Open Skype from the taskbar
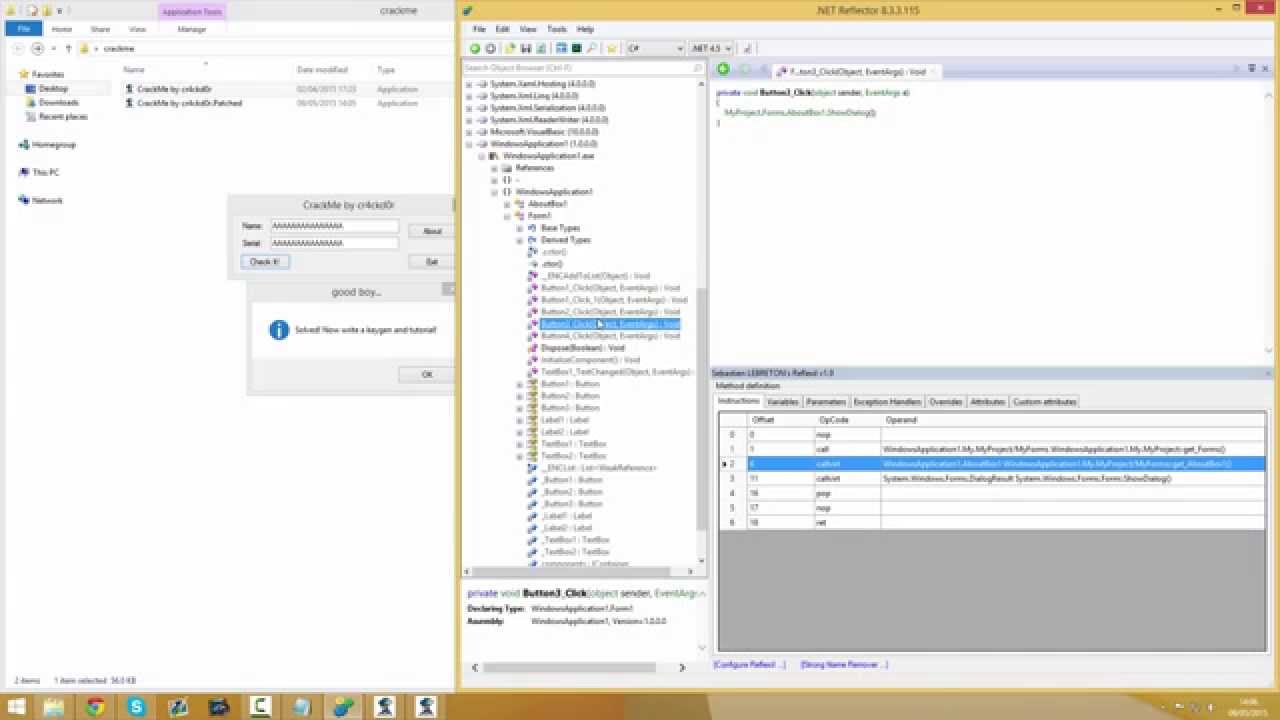This screenshot has width=1280, height=720. 137,707
